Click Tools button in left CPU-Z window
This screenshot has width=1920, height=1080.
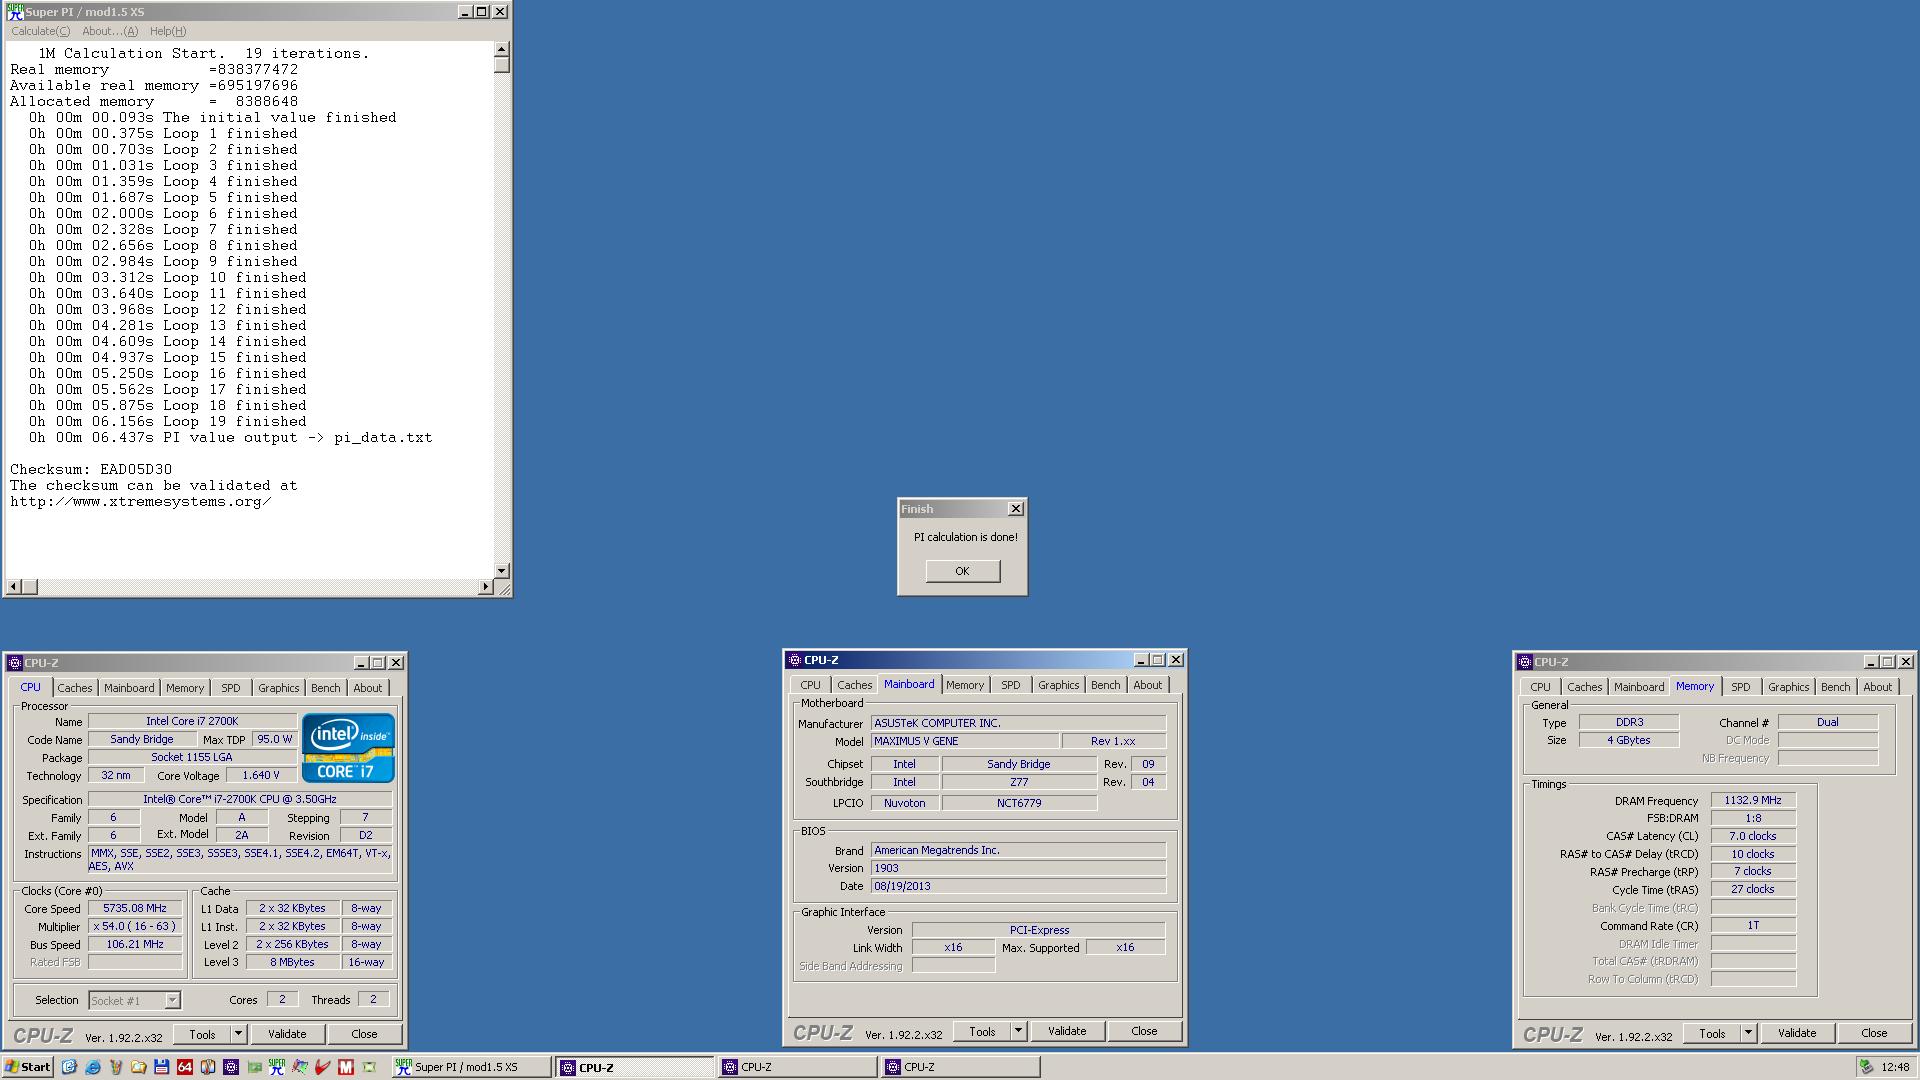(202, 1034)
